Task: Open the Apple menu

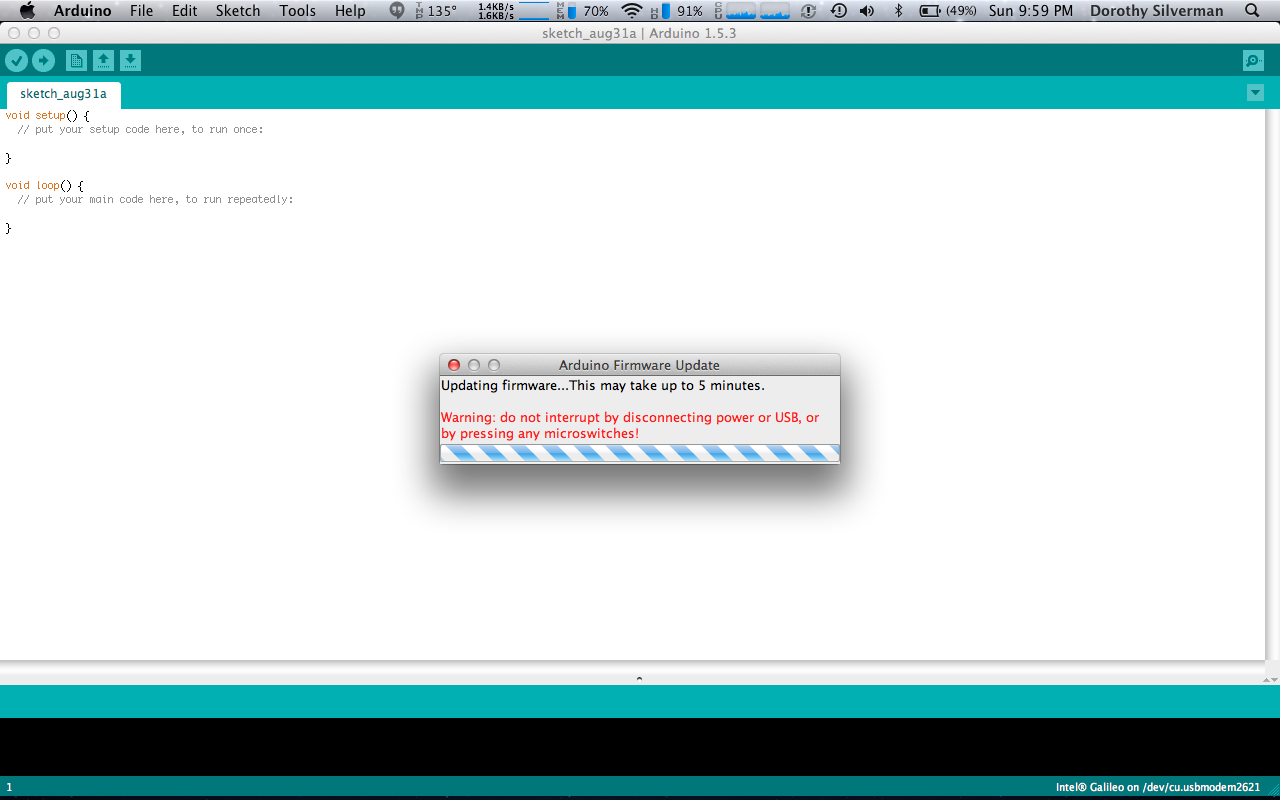Action: tap(26, 11)
